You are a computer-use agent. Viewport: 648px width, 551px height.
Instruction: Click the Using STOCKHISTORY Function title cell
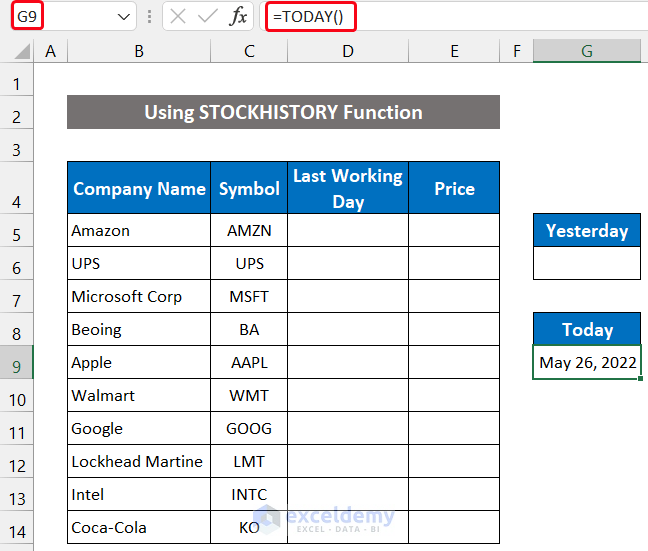(283, 112)
